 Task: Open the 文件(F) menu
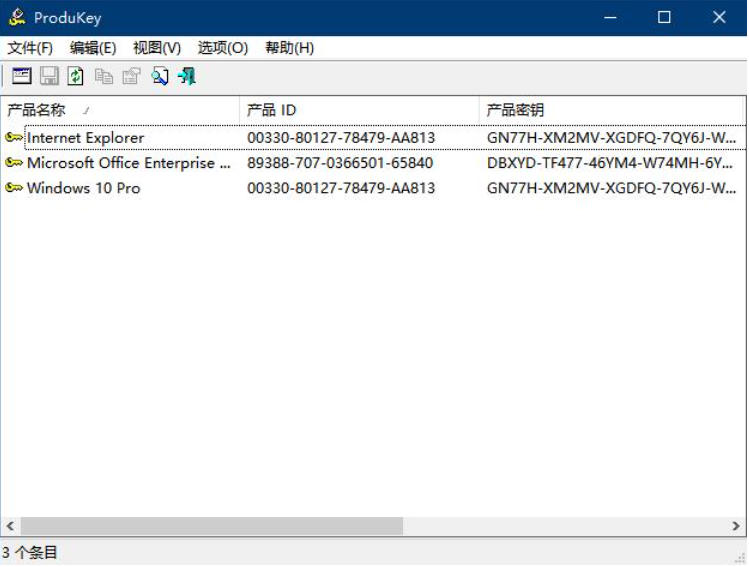tap(30, 48)
